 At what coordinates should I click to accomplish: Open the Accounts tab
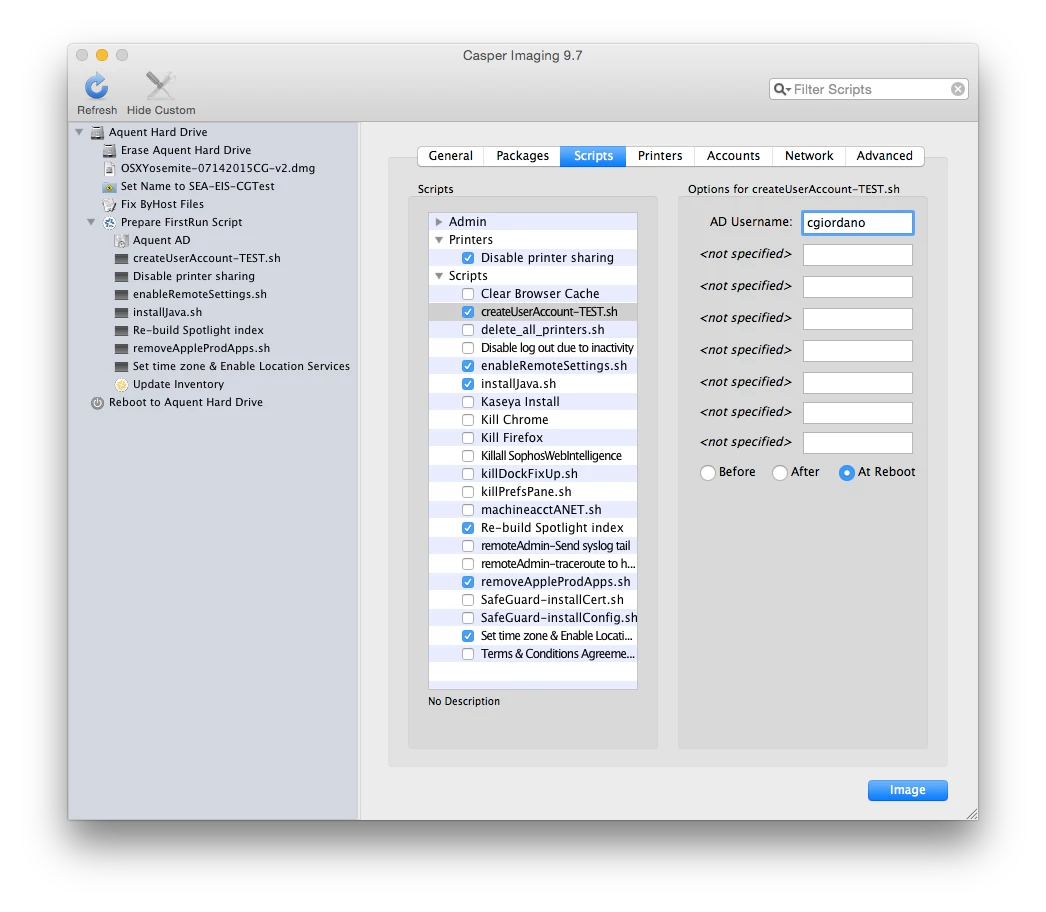click(x=733, y=156)
